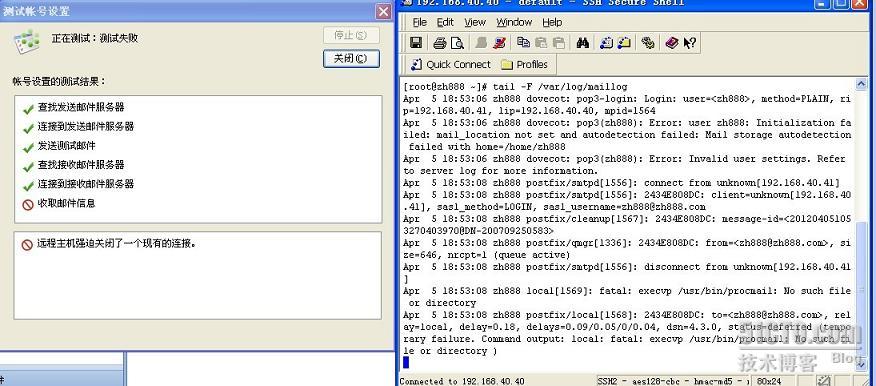Close the 测试帐号设置 dialog with the red X

point(383,11)
